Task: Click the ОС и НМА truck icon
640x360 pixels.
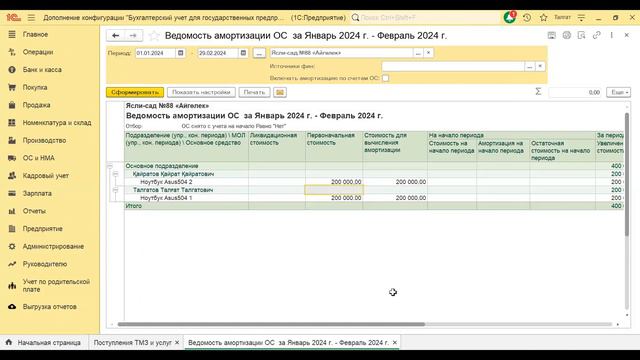Action: pos(12,158)
